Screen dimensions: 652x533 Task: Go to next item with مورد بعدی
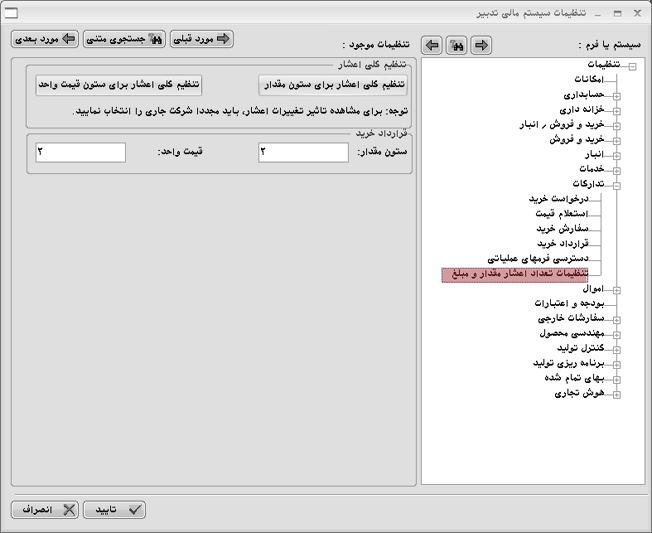coord(44,39)
